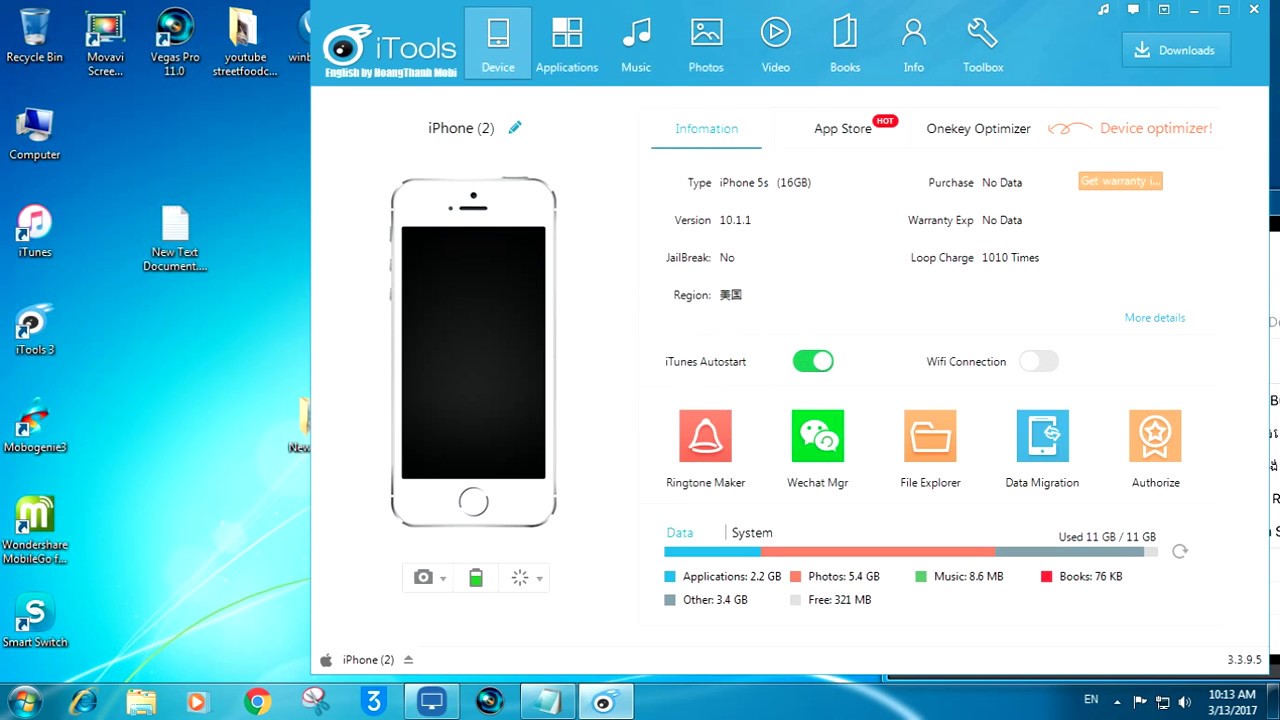Click the music note icon in title bar
Image resolution: width=1280 pixels, height=720 pixels.
click(1103, 10)
